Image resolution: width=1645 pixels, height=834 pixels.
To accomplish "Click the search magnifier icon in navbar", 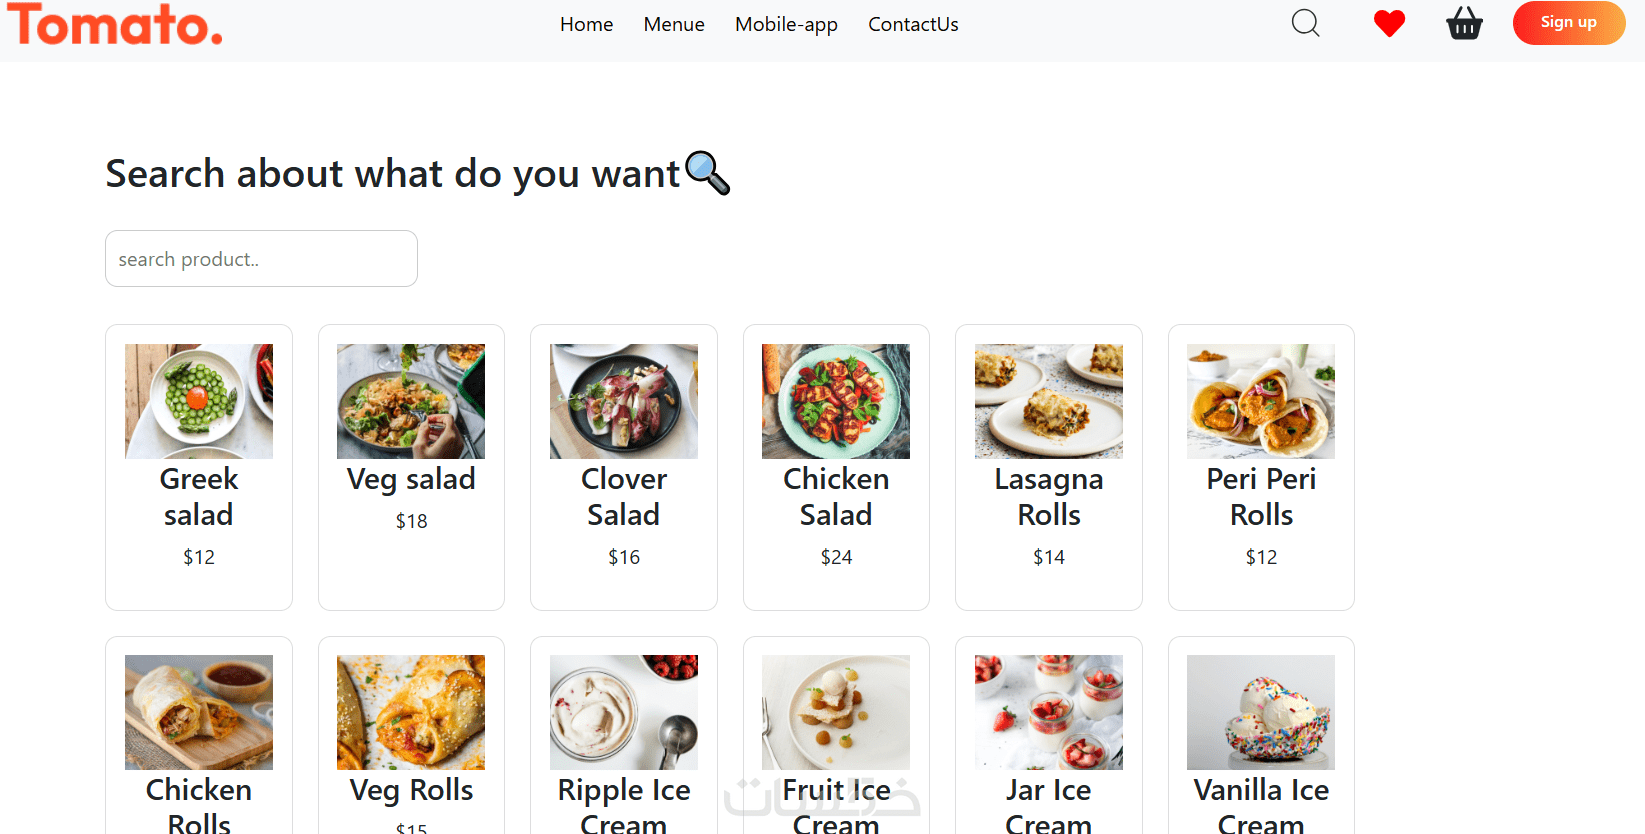I will tap(1305, 23).
